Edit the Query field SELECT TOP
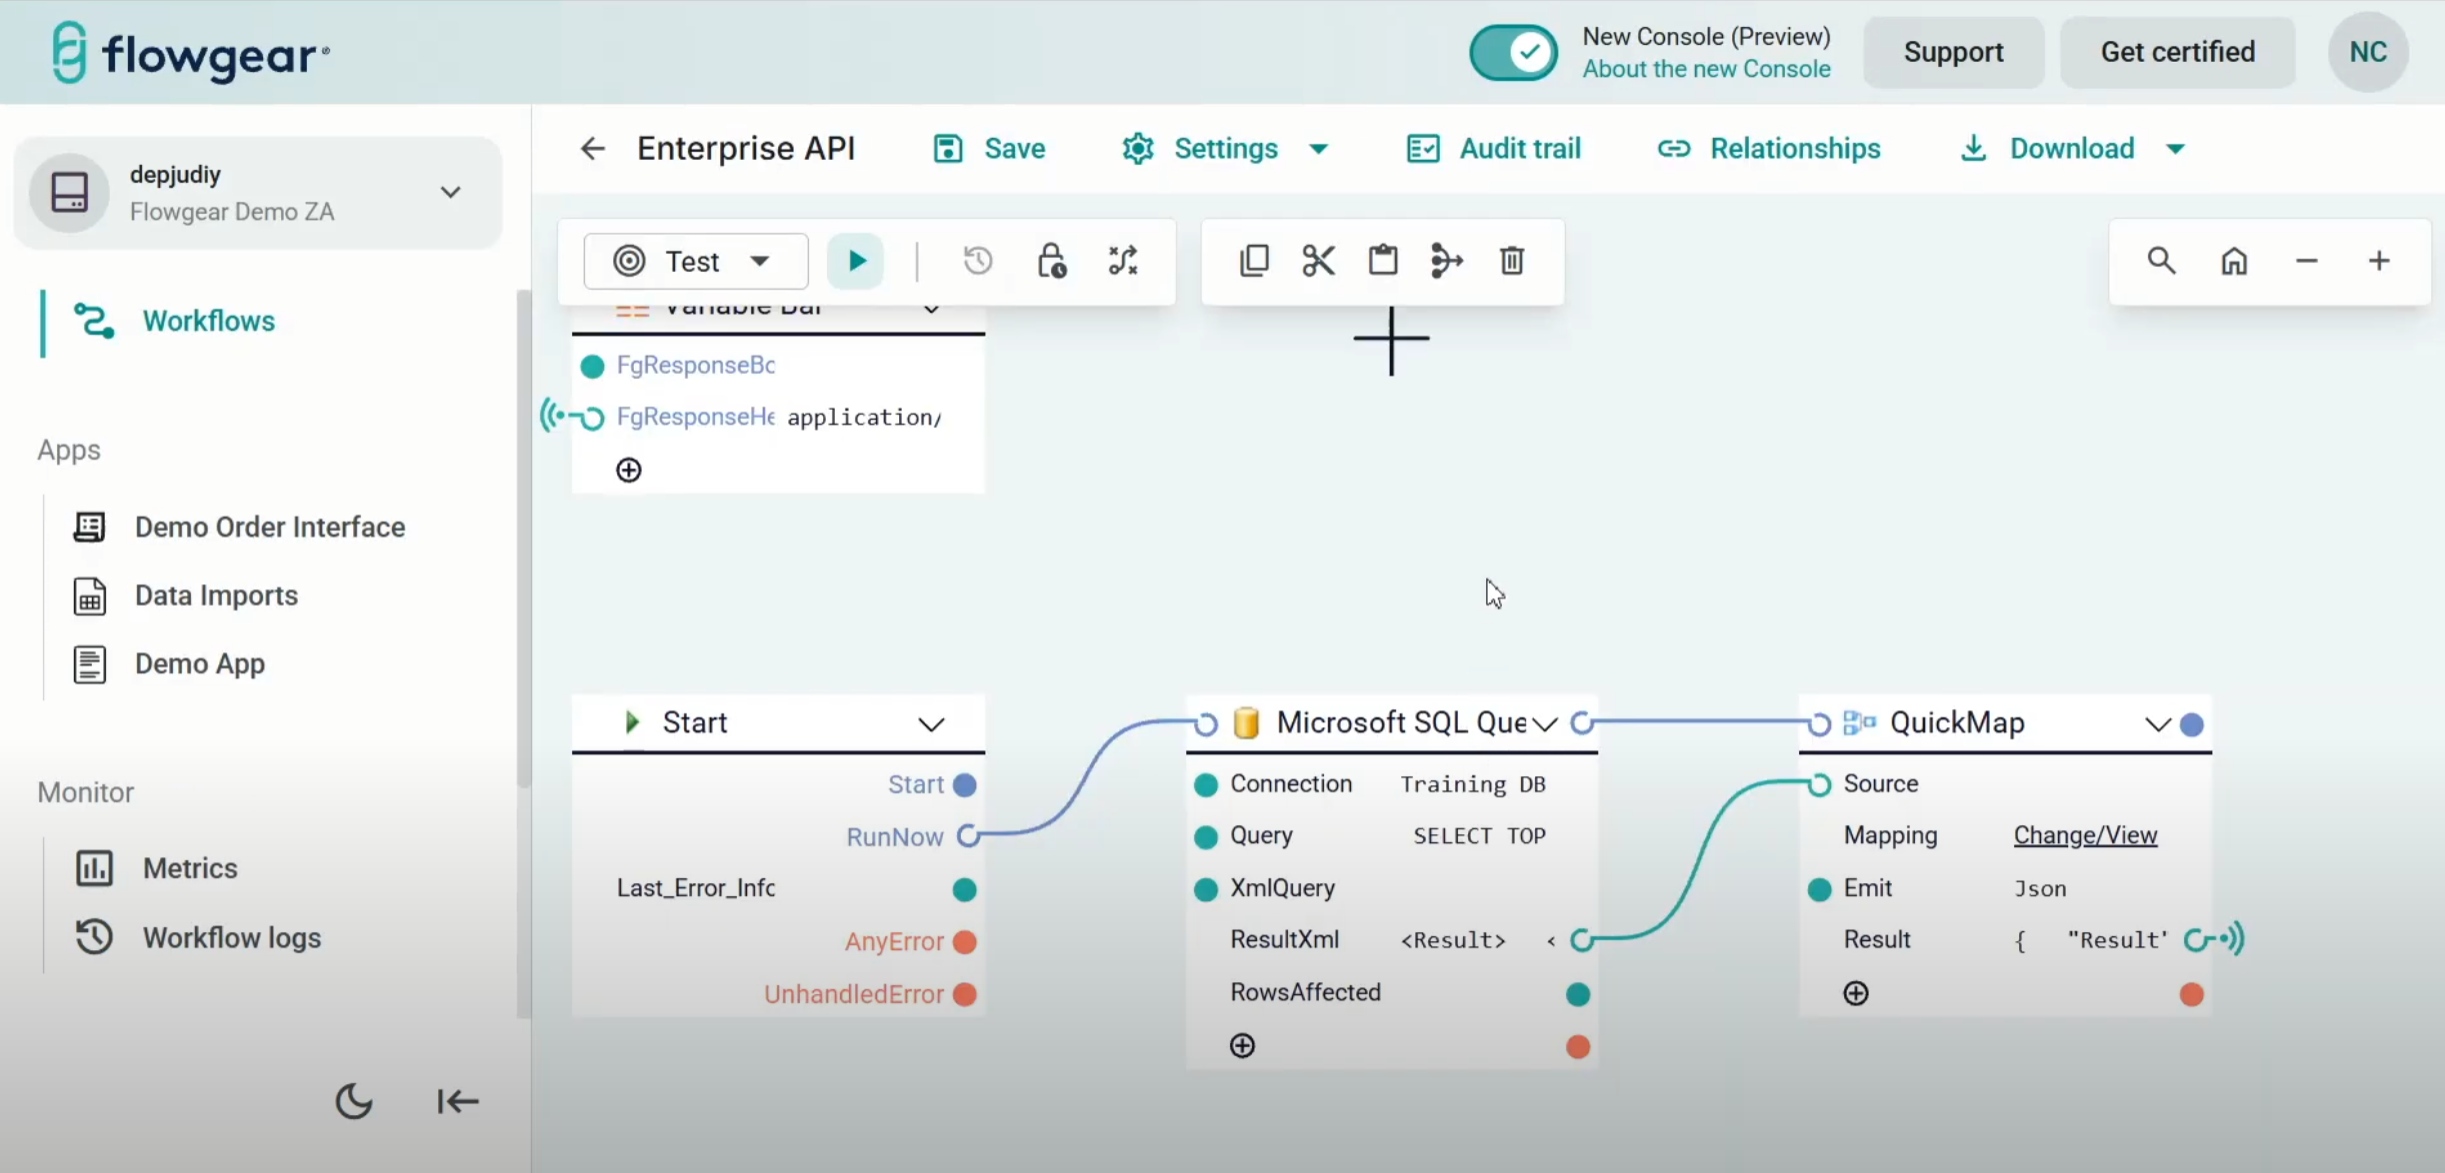This screenshot has width=2445, height=1173. [x=1479, y=836]
